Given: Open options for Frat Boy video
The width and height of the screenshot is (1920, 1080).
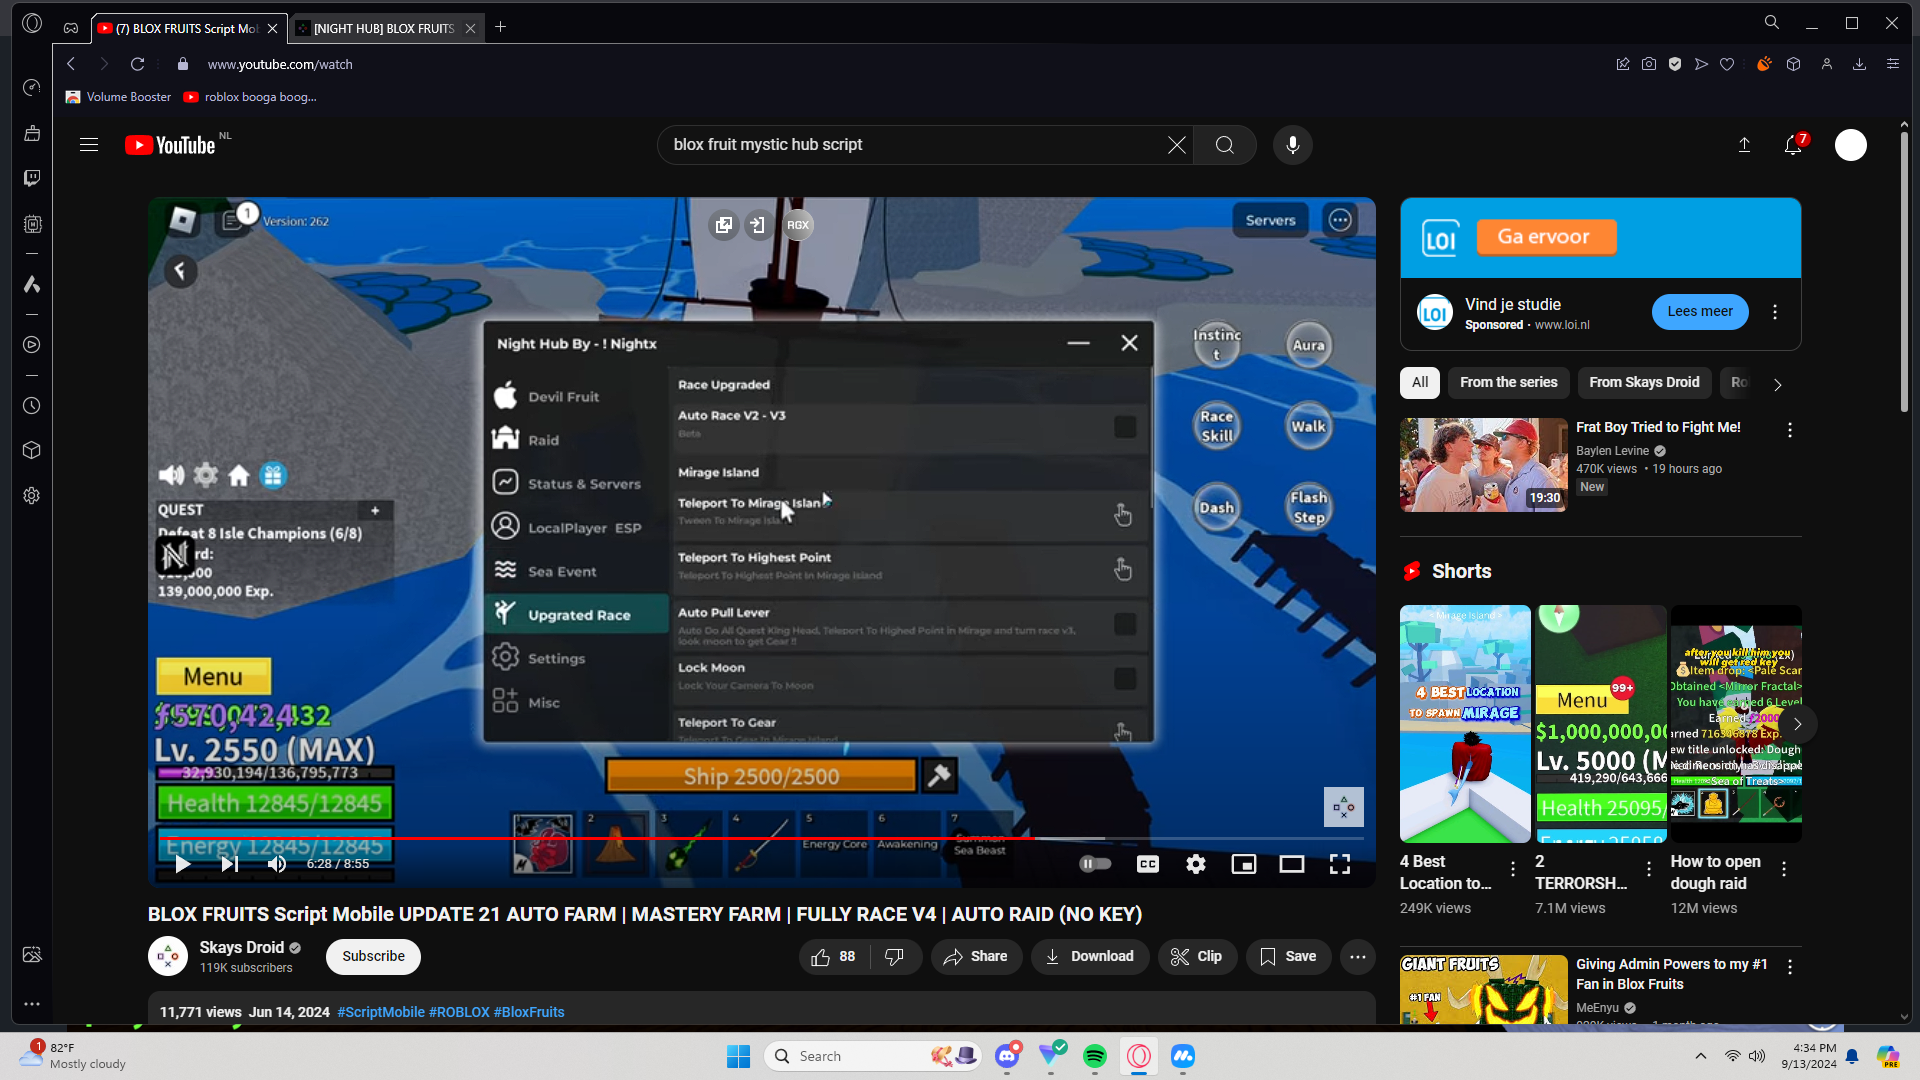Looking at the screenshot, I should 1789,430.
